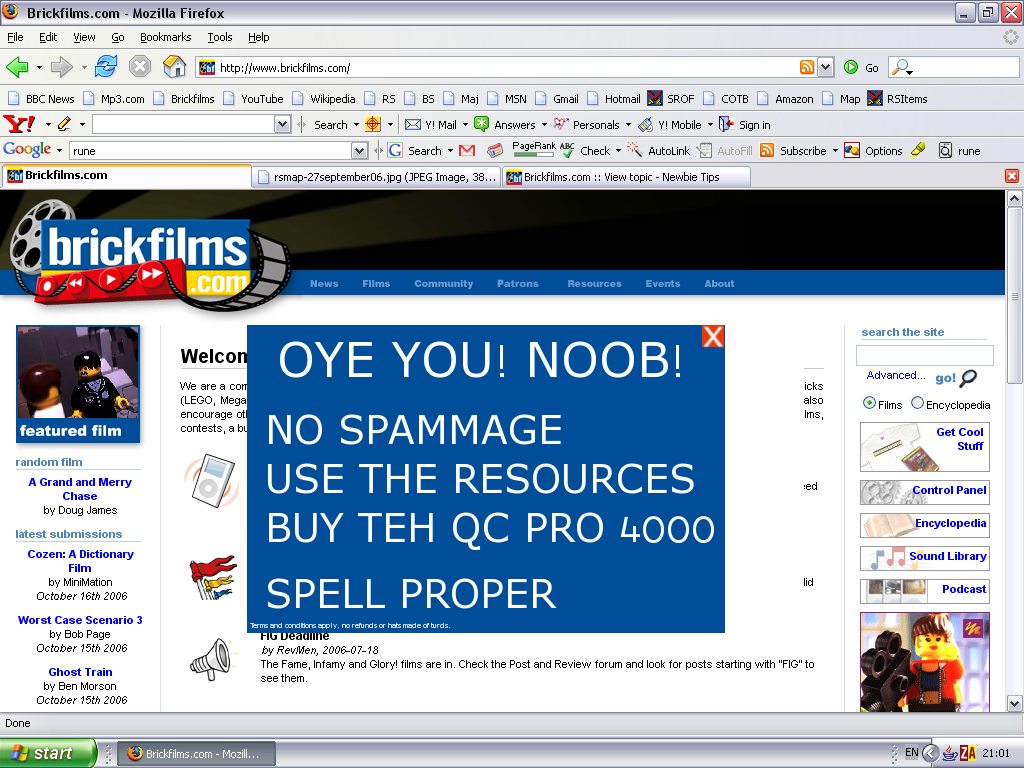Open A Grand and Merry Chase film link

80,489
